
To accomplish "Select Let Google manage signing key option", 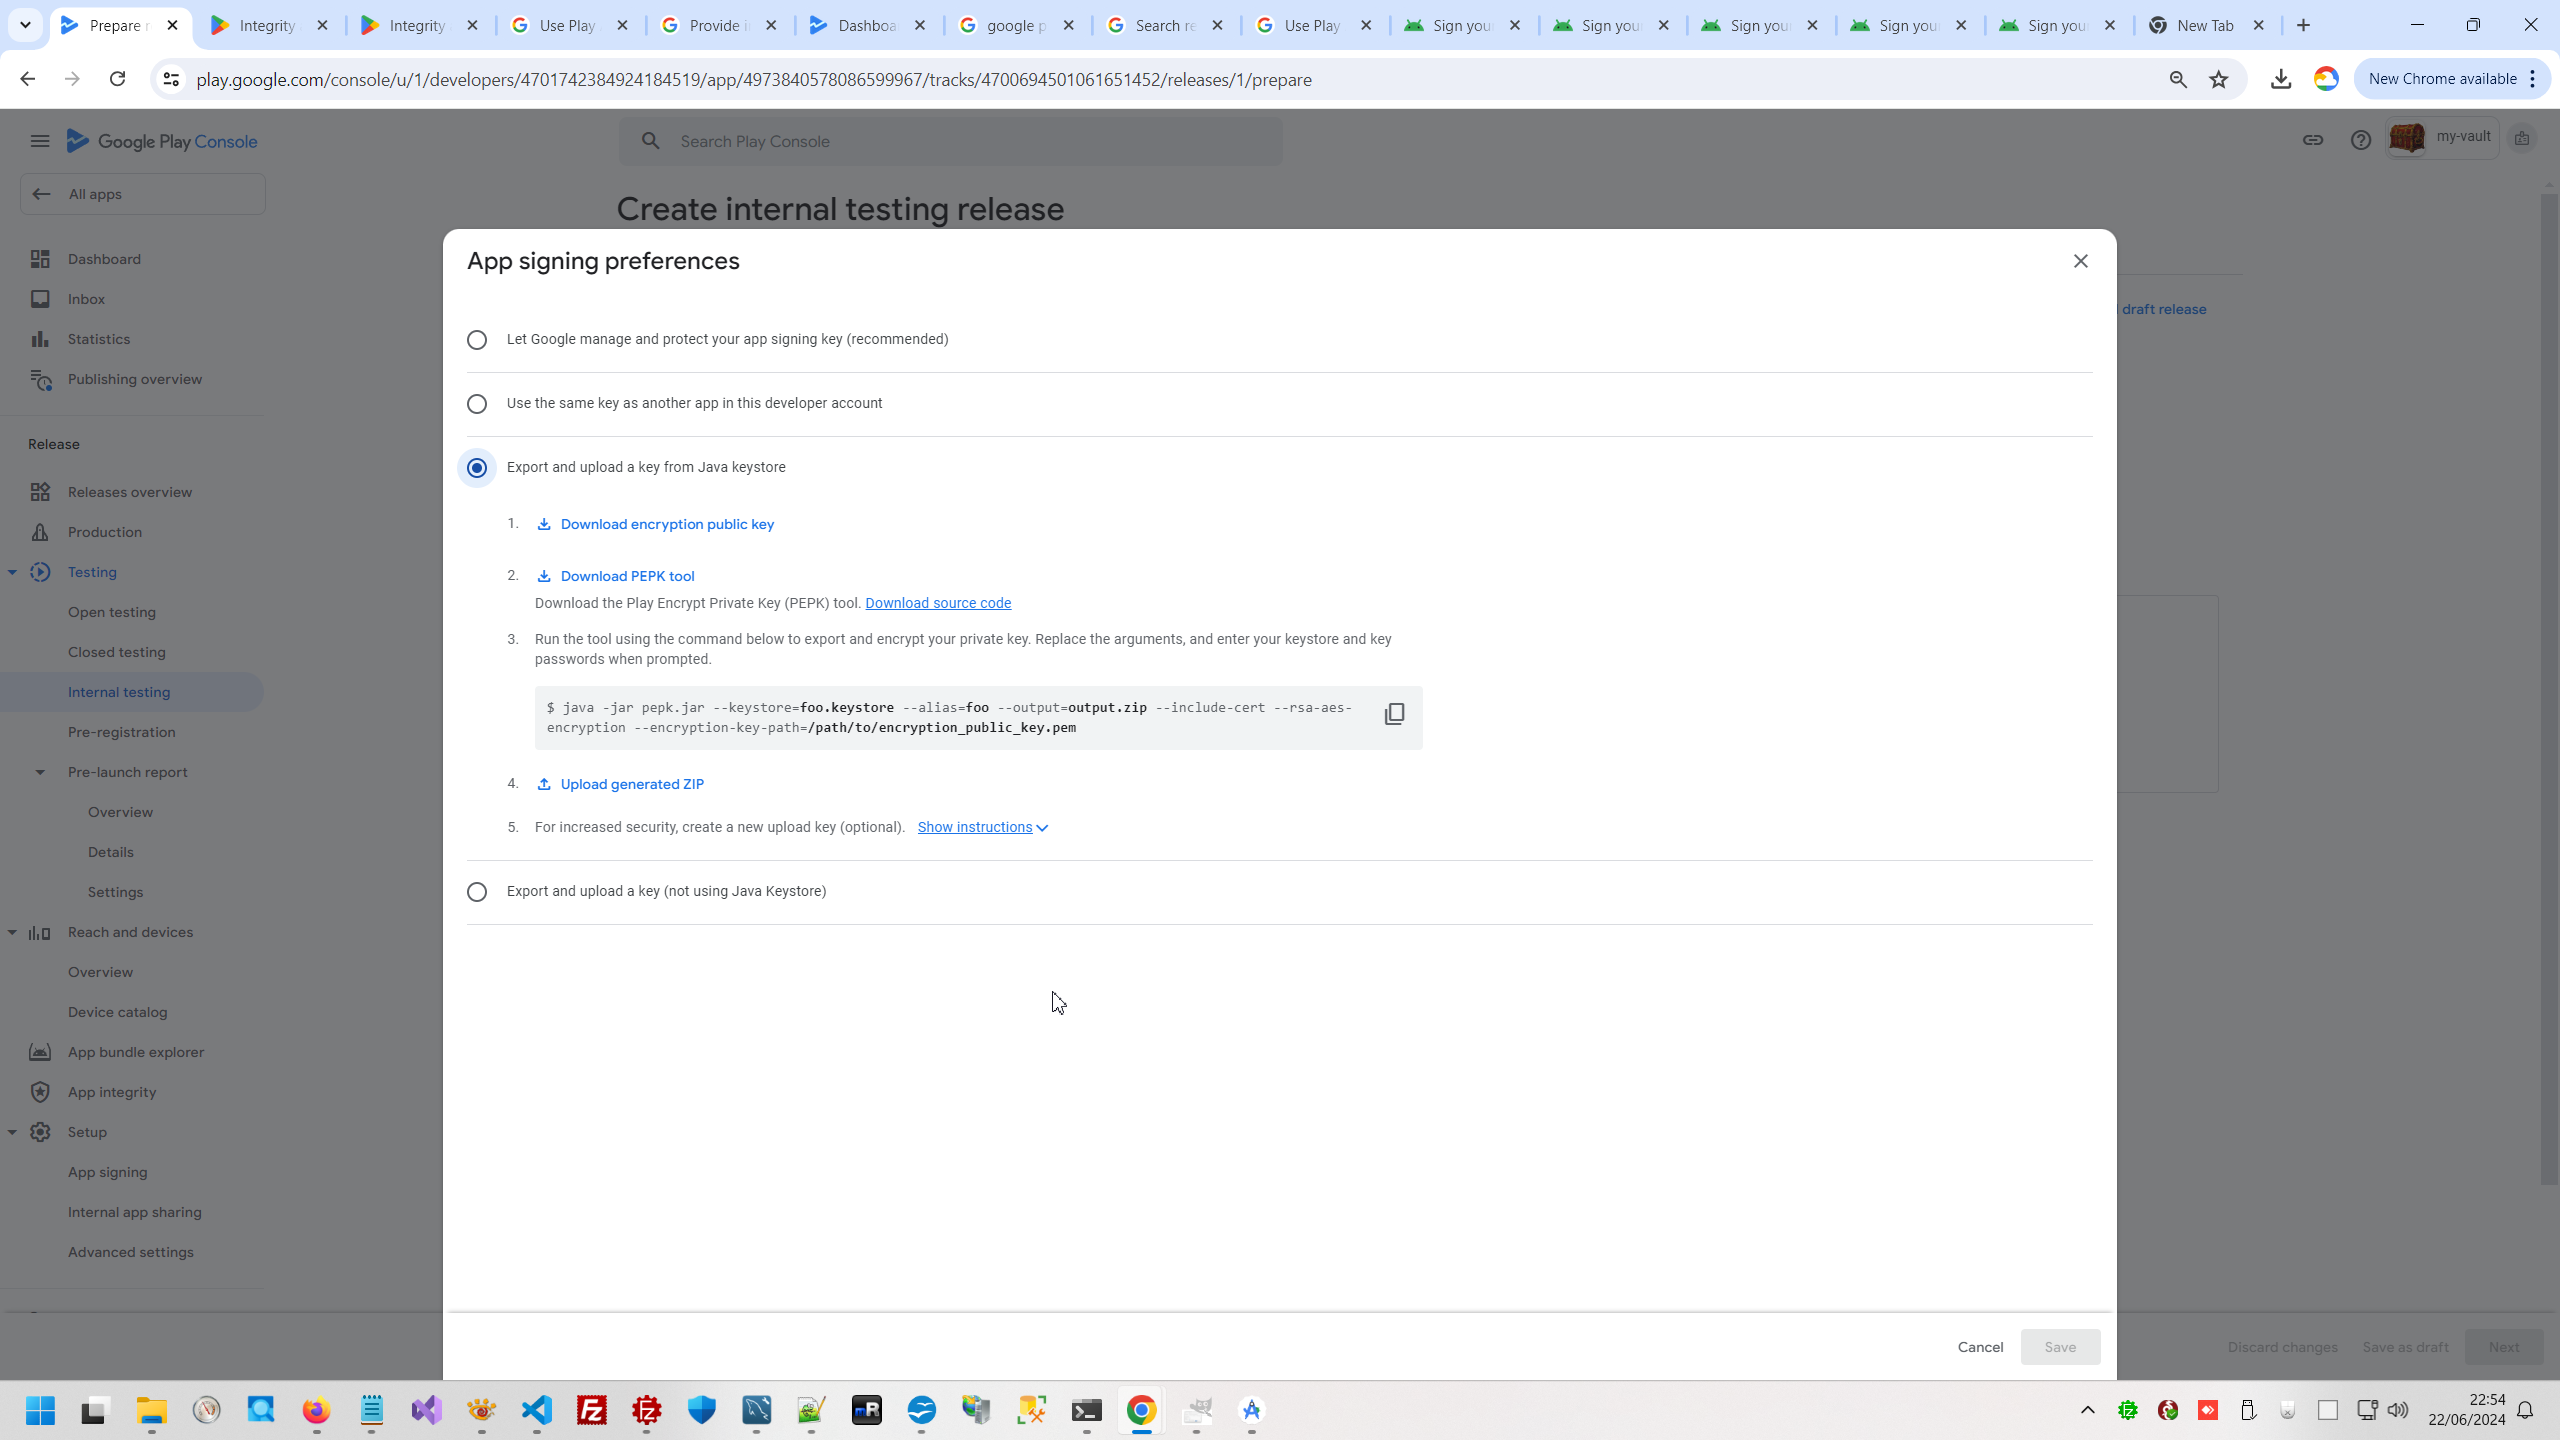I will point(477,340).
